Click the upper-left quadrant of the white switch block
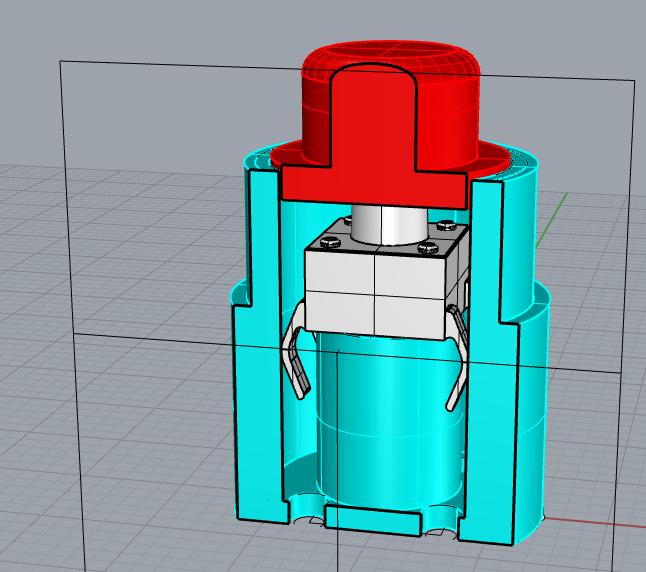The image size is (646, 572). 340,272
